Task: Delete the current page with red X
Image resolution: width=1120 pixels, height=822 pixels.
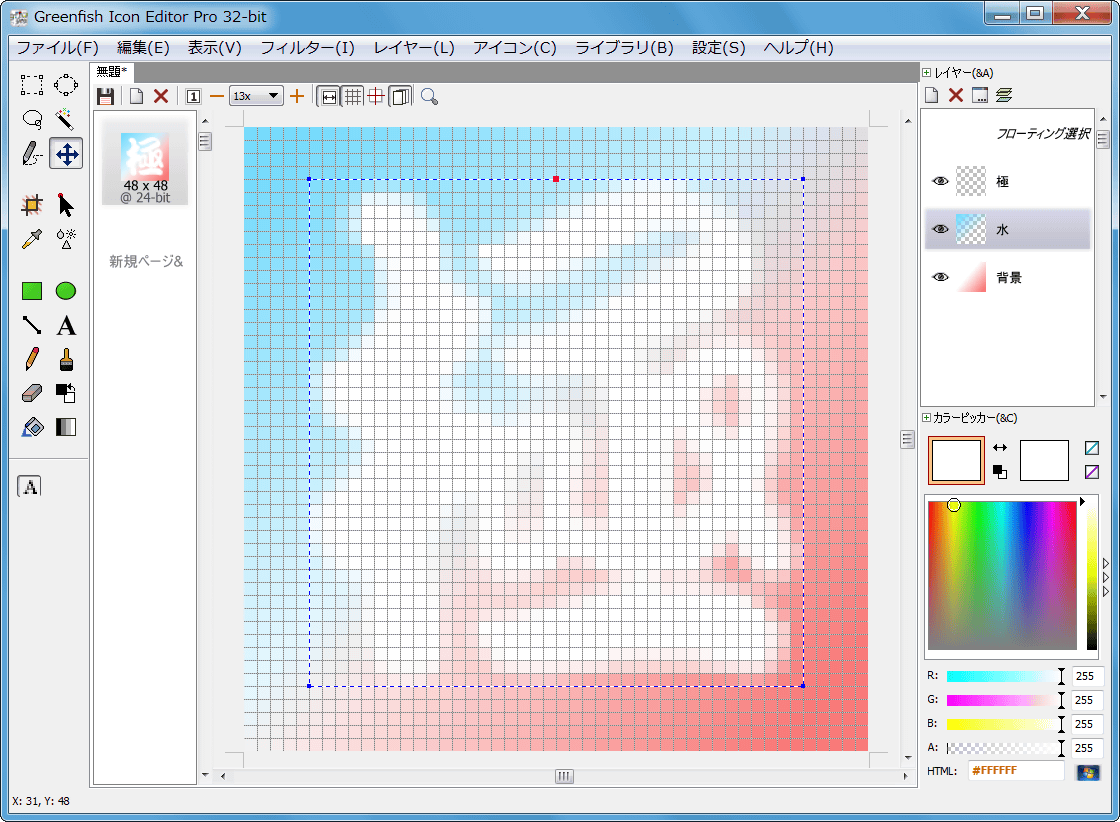Action: click(161, 96)
